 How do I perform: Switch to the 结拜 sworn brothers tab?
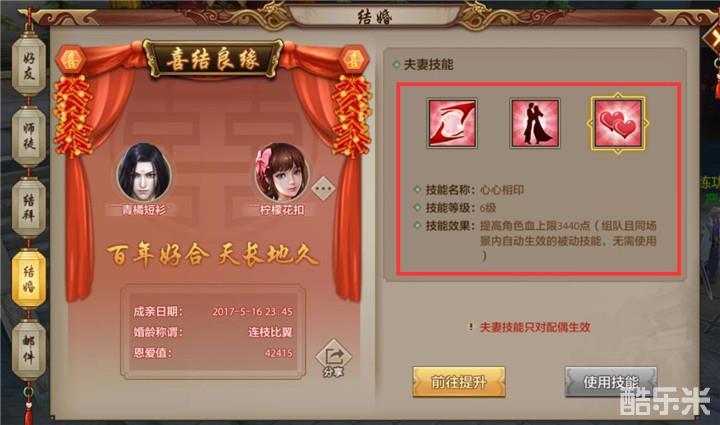(29, 207)
